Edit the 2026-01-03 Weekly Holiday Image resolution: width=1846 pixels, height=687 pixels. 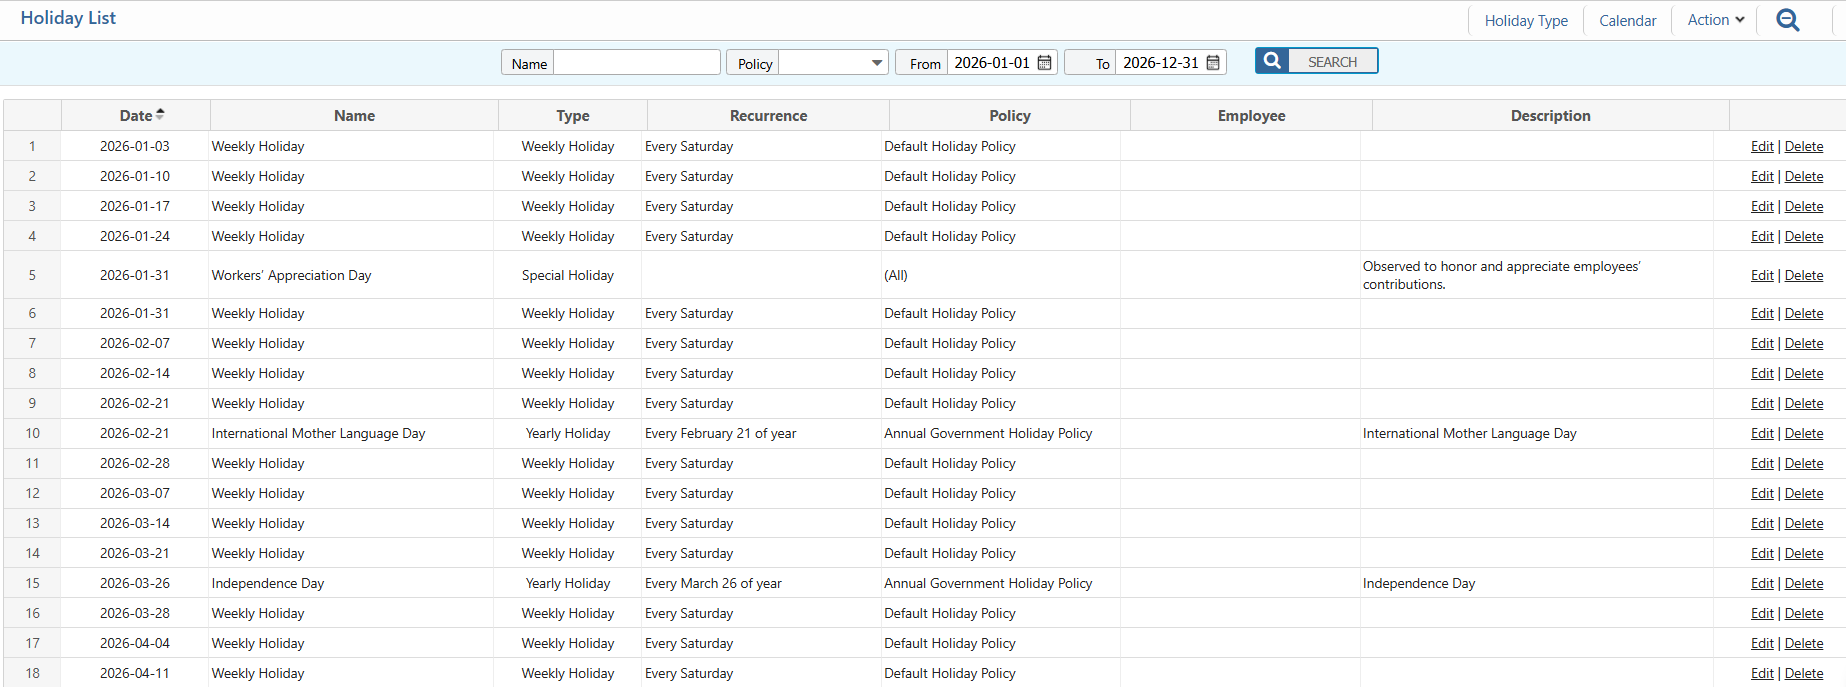click(x=1761, y=146)
